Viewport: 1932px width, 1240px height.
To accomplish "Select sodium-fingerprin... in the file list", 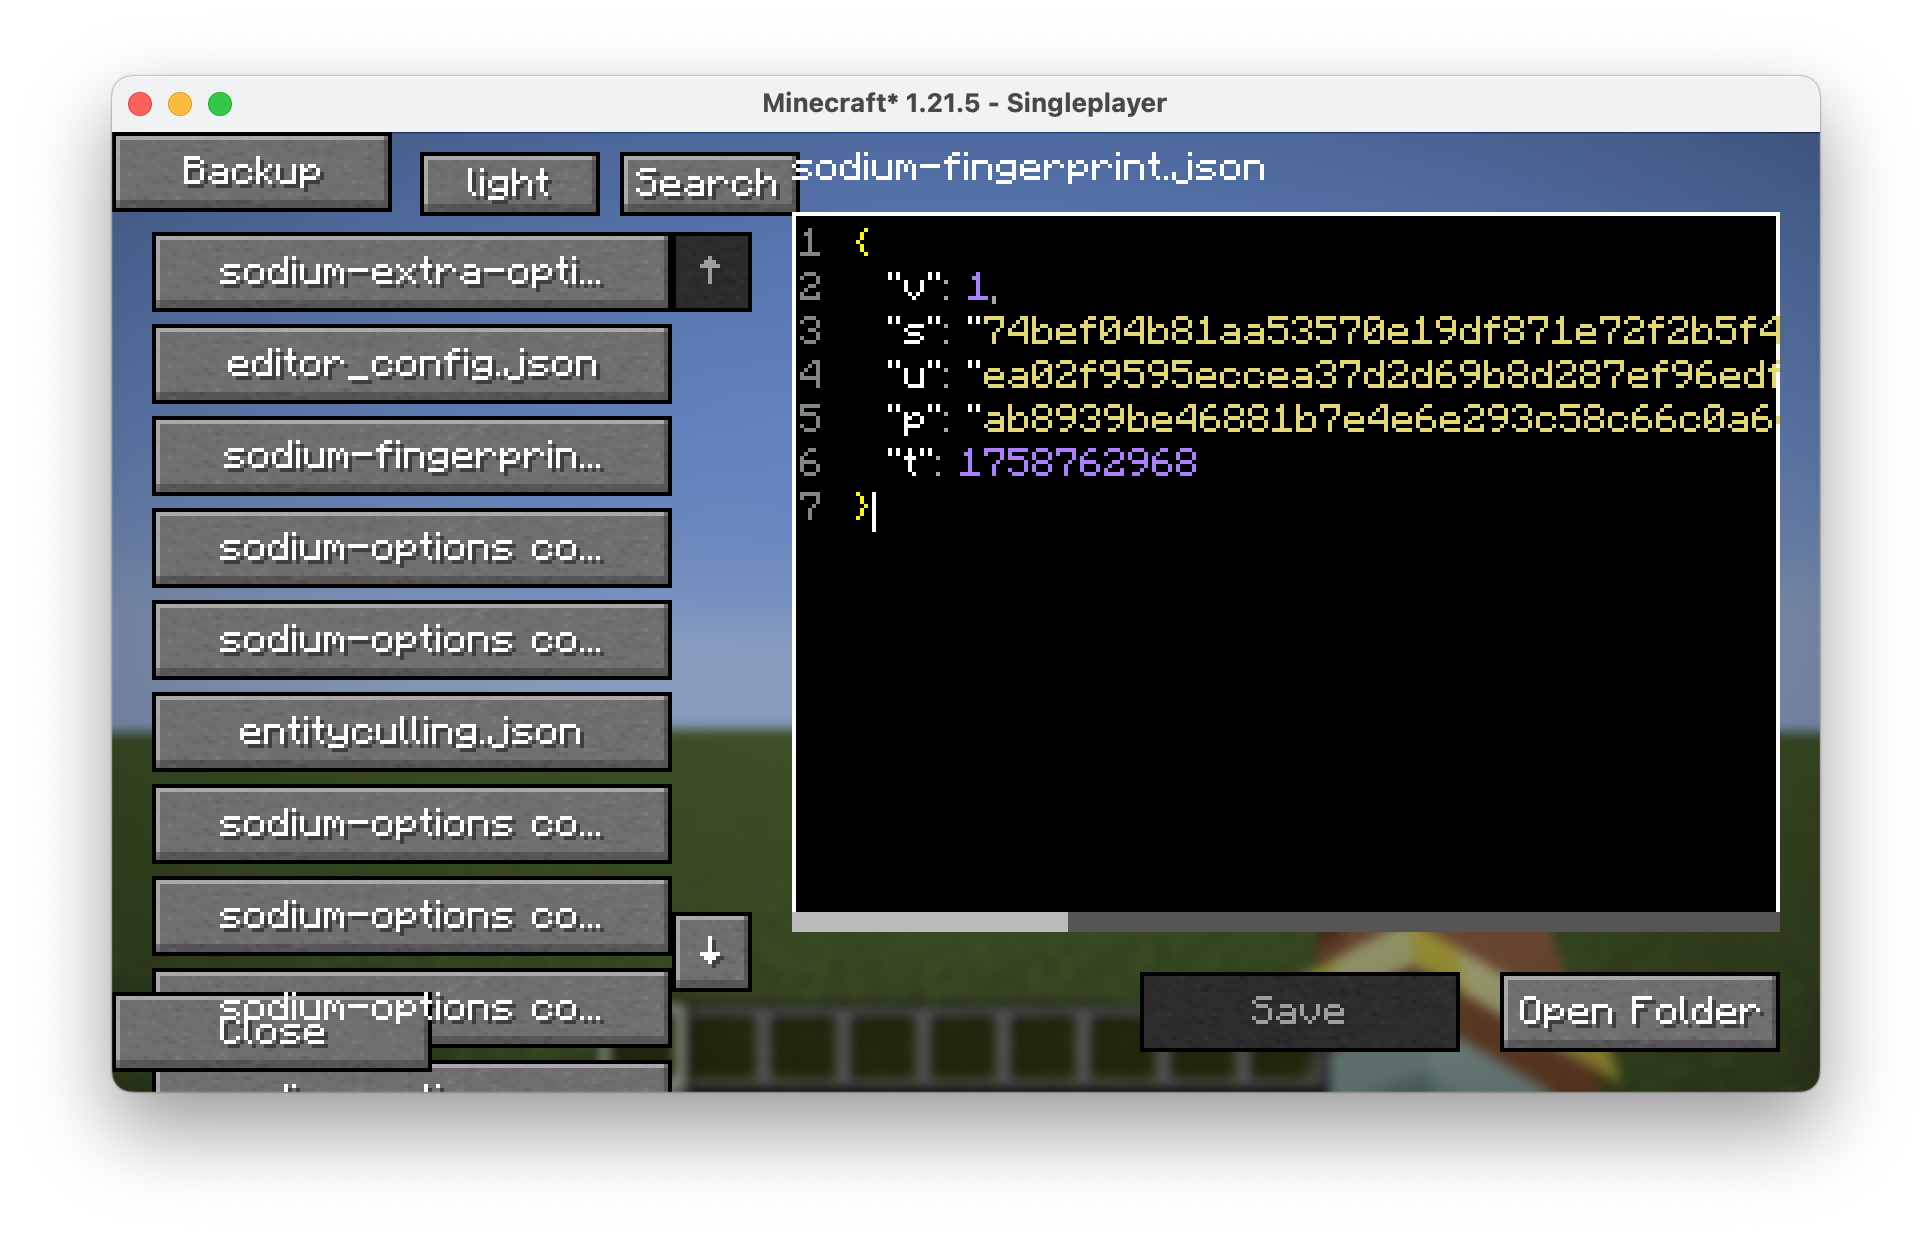I will tap(411, 456).
